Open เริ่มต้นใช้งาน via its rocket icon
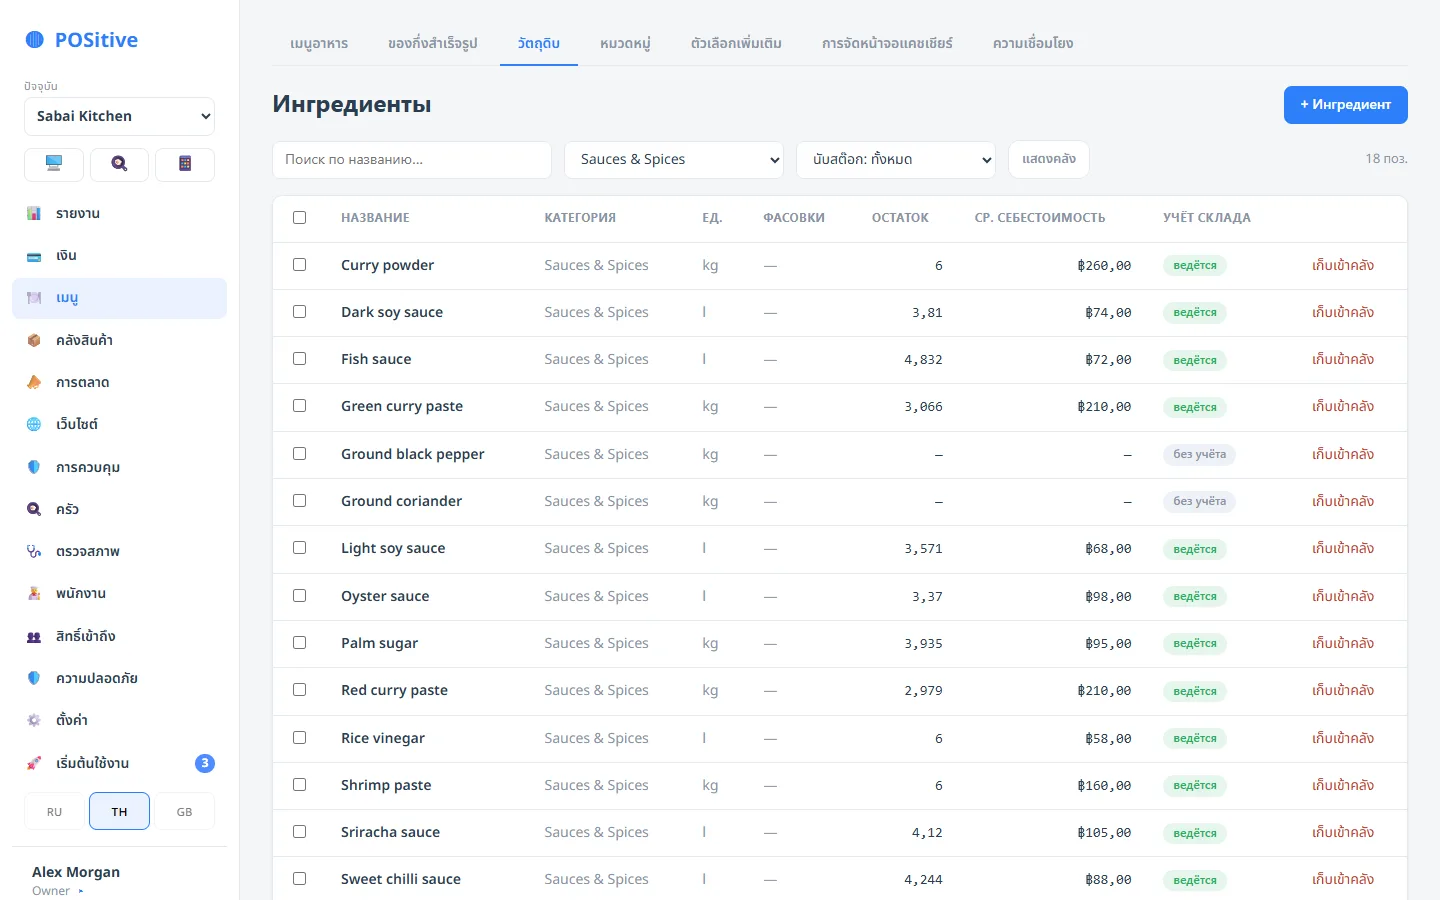This screenshot has width=1440, height=900. (34, 763)
